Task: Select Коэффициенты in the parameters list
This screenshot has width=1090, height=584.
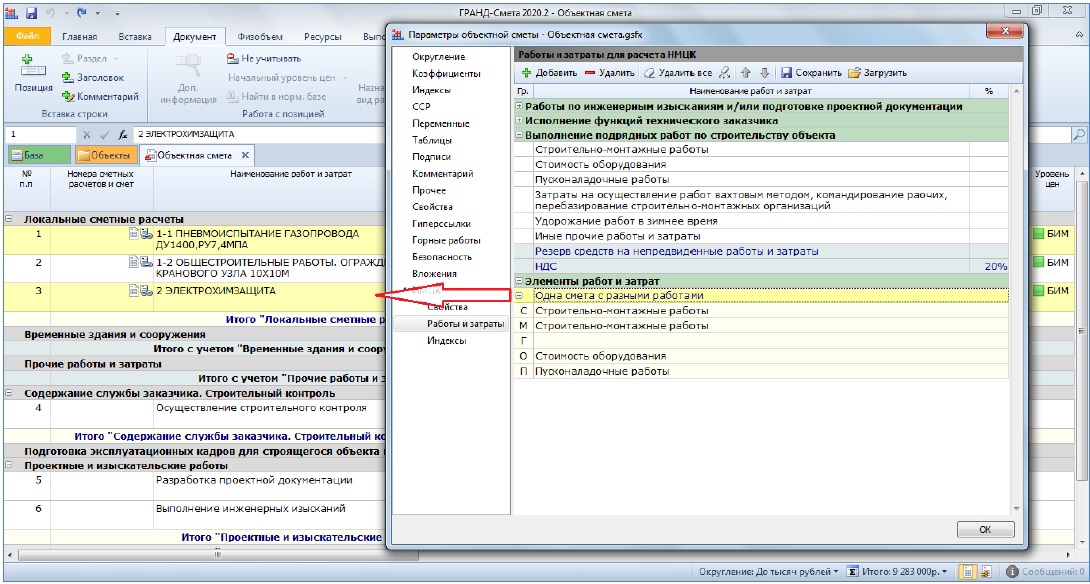Action: (x=446, y=73)
